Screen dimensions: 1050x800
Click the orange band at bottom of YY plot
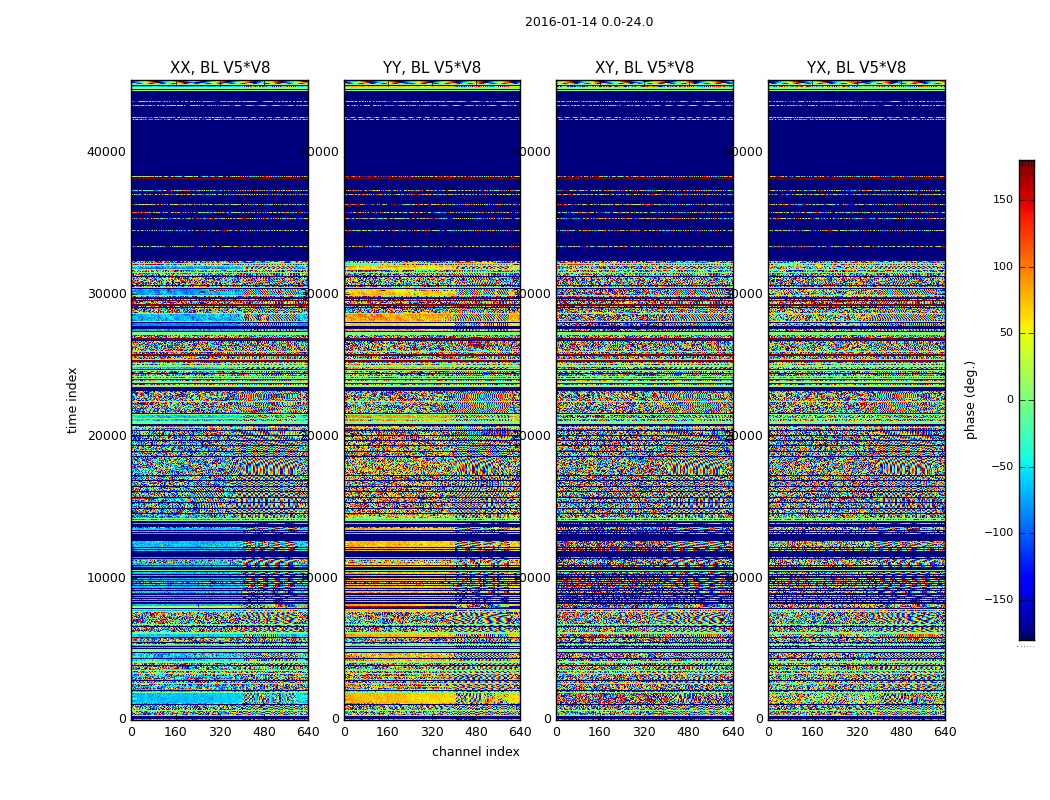tap(400, 698)
